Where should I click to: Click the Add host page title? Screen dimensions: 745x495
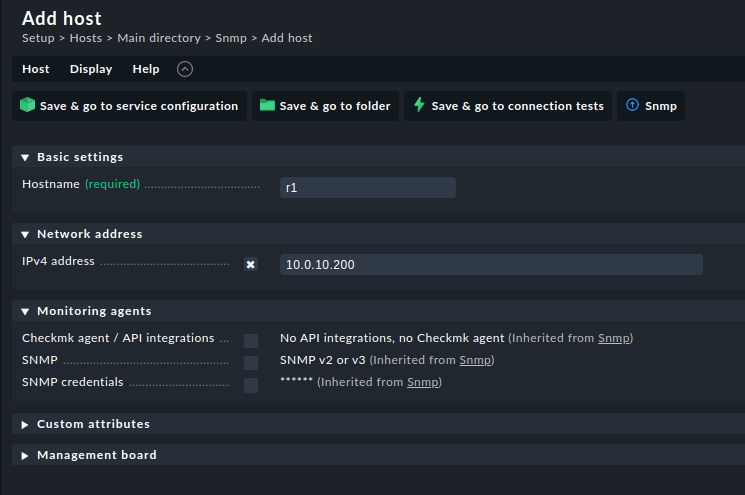tap(62, 19)
